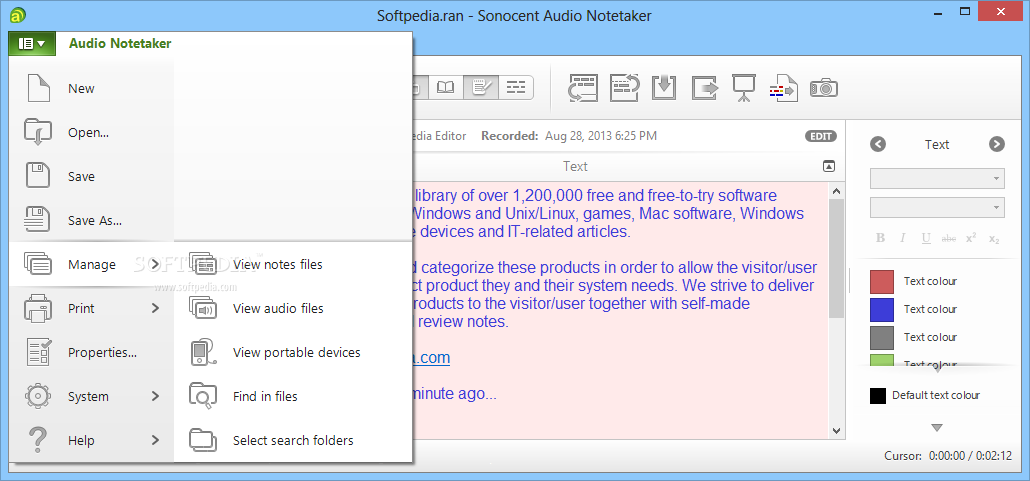
Task: Expand the Print submenu arrow
Action: [x=155, y=308]
